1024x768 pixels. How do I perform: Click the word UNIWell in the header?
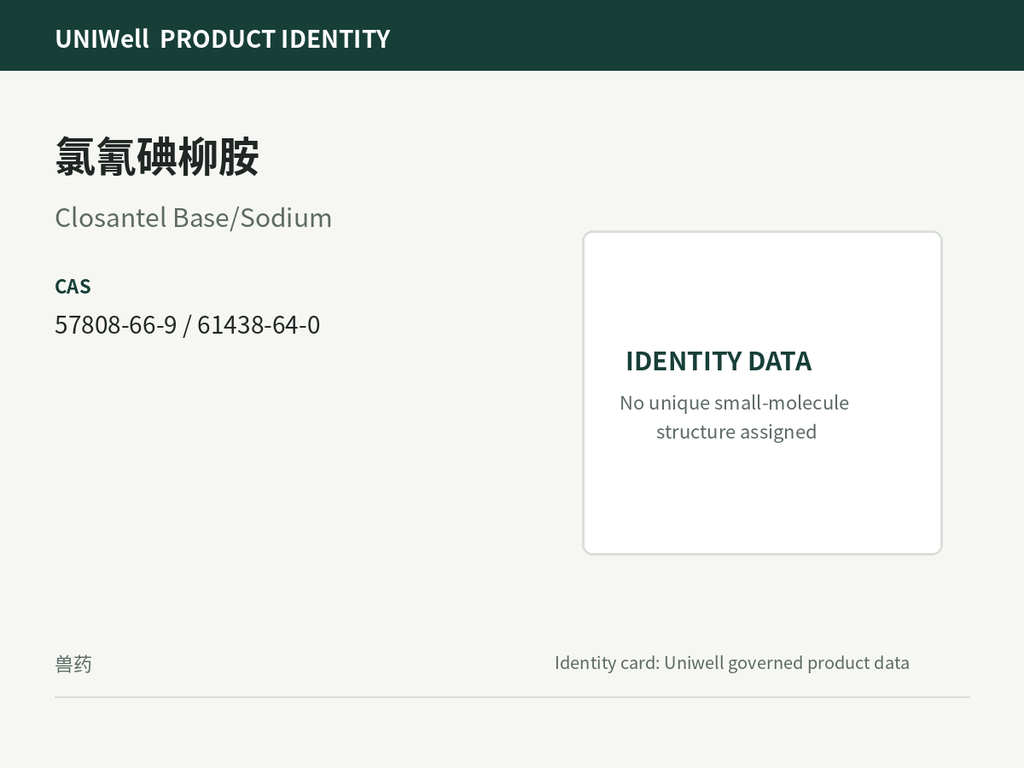point(102,39)
